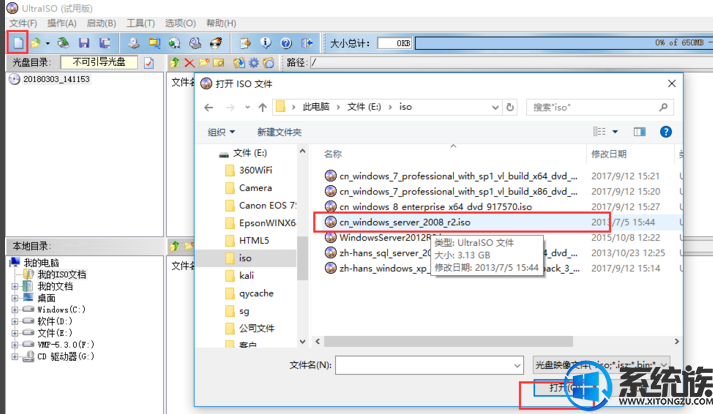Click the blue gear Settings icon
The height and width of the screenshot is (414, 713).
tap(254, 63)
